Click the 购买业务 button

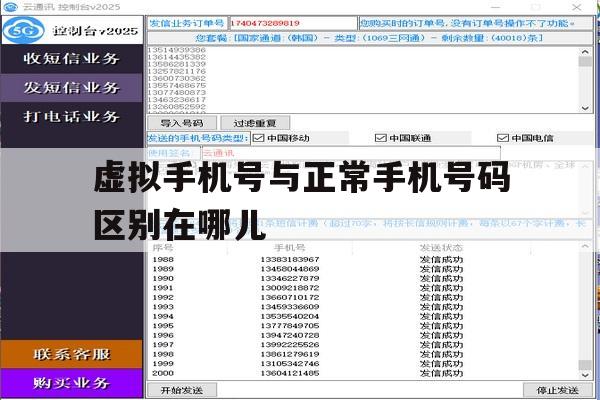click(72, 383)
